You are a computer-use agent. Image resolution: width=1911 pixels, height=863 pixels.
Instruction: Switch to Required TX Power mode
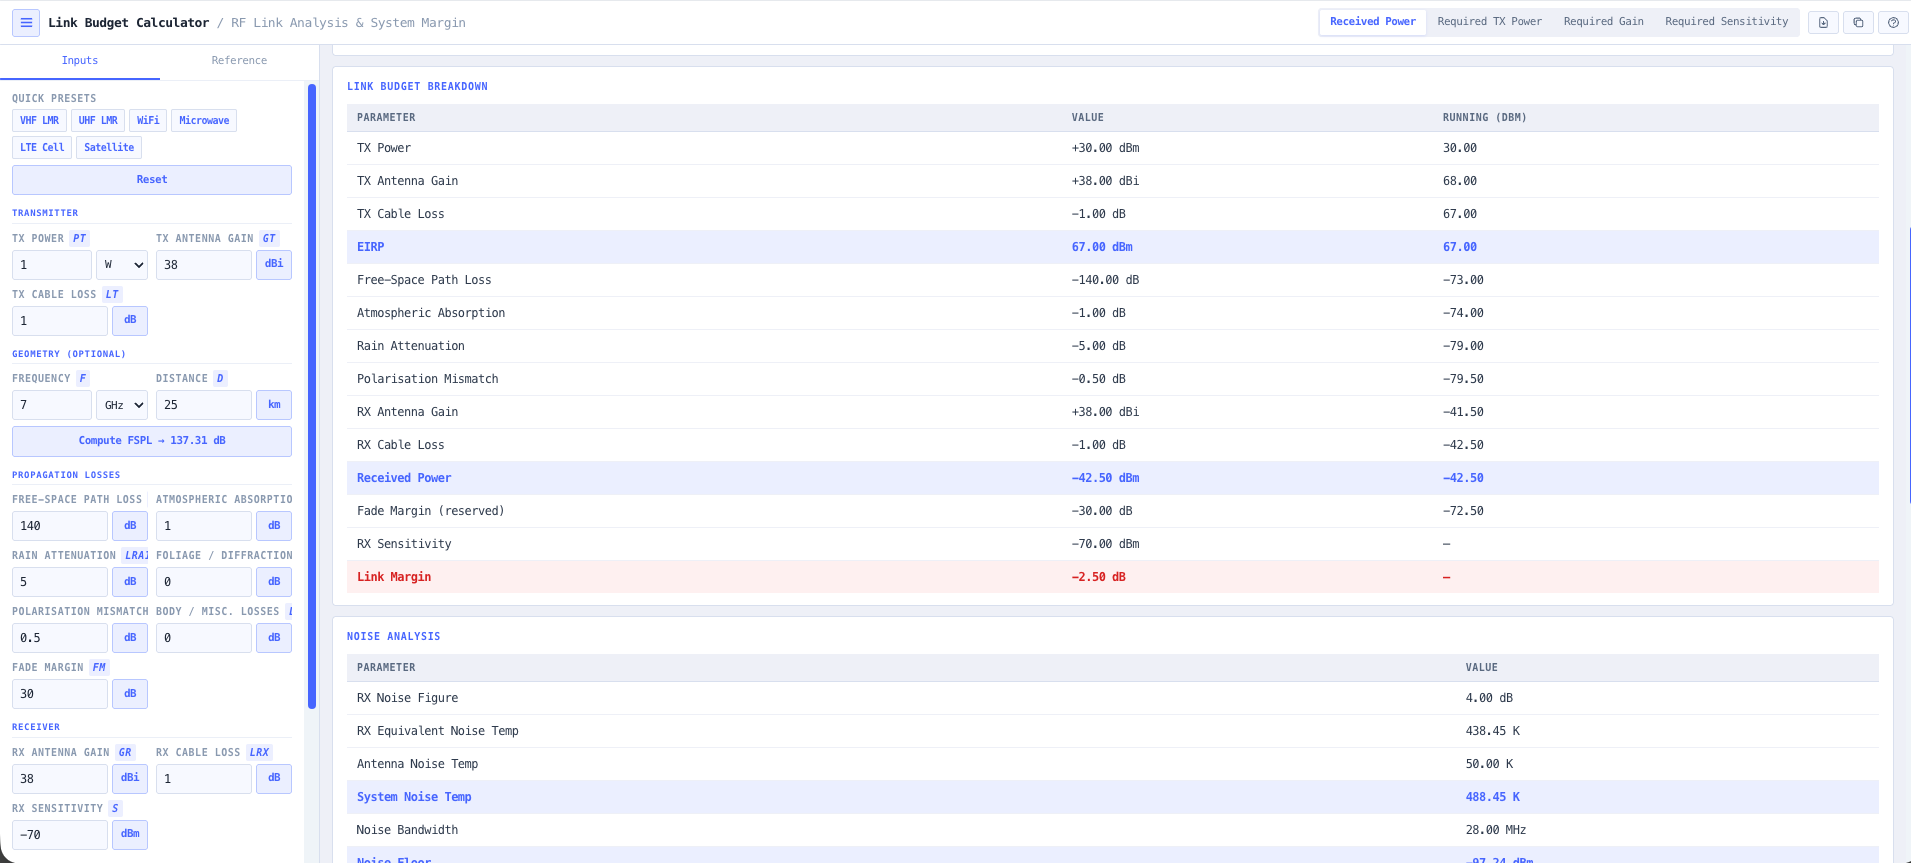[x=1489, y=22]
